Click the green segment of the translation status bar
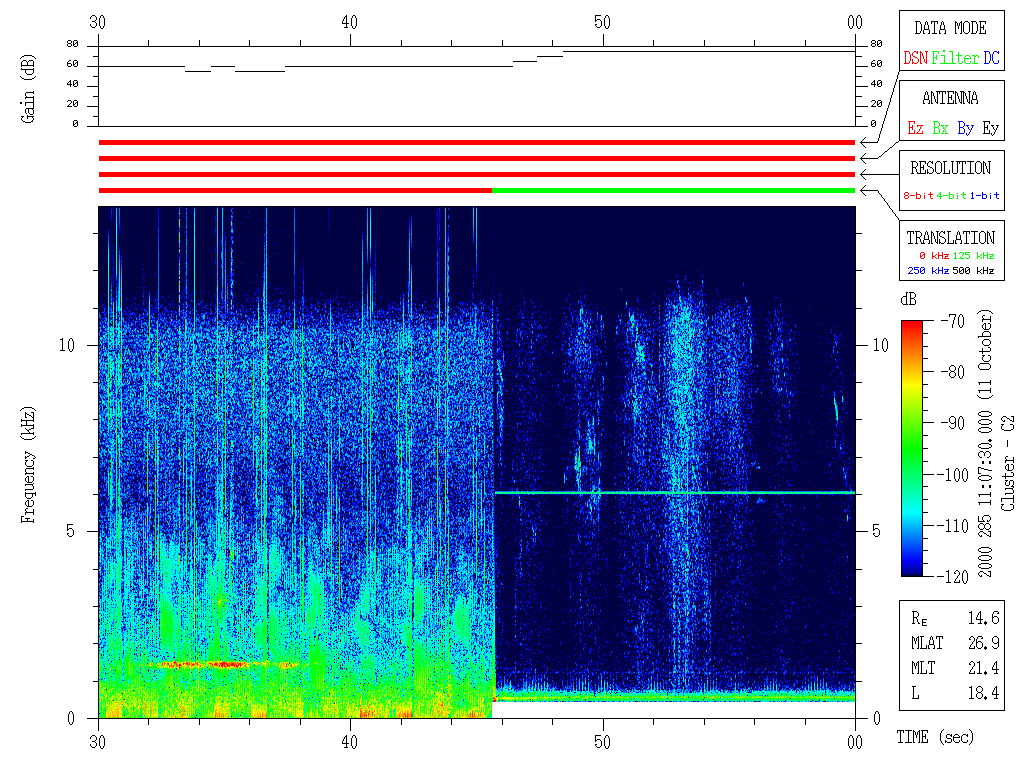Image resolution: width=1024 pixels, height=768 pixels. tap(673, 190)
